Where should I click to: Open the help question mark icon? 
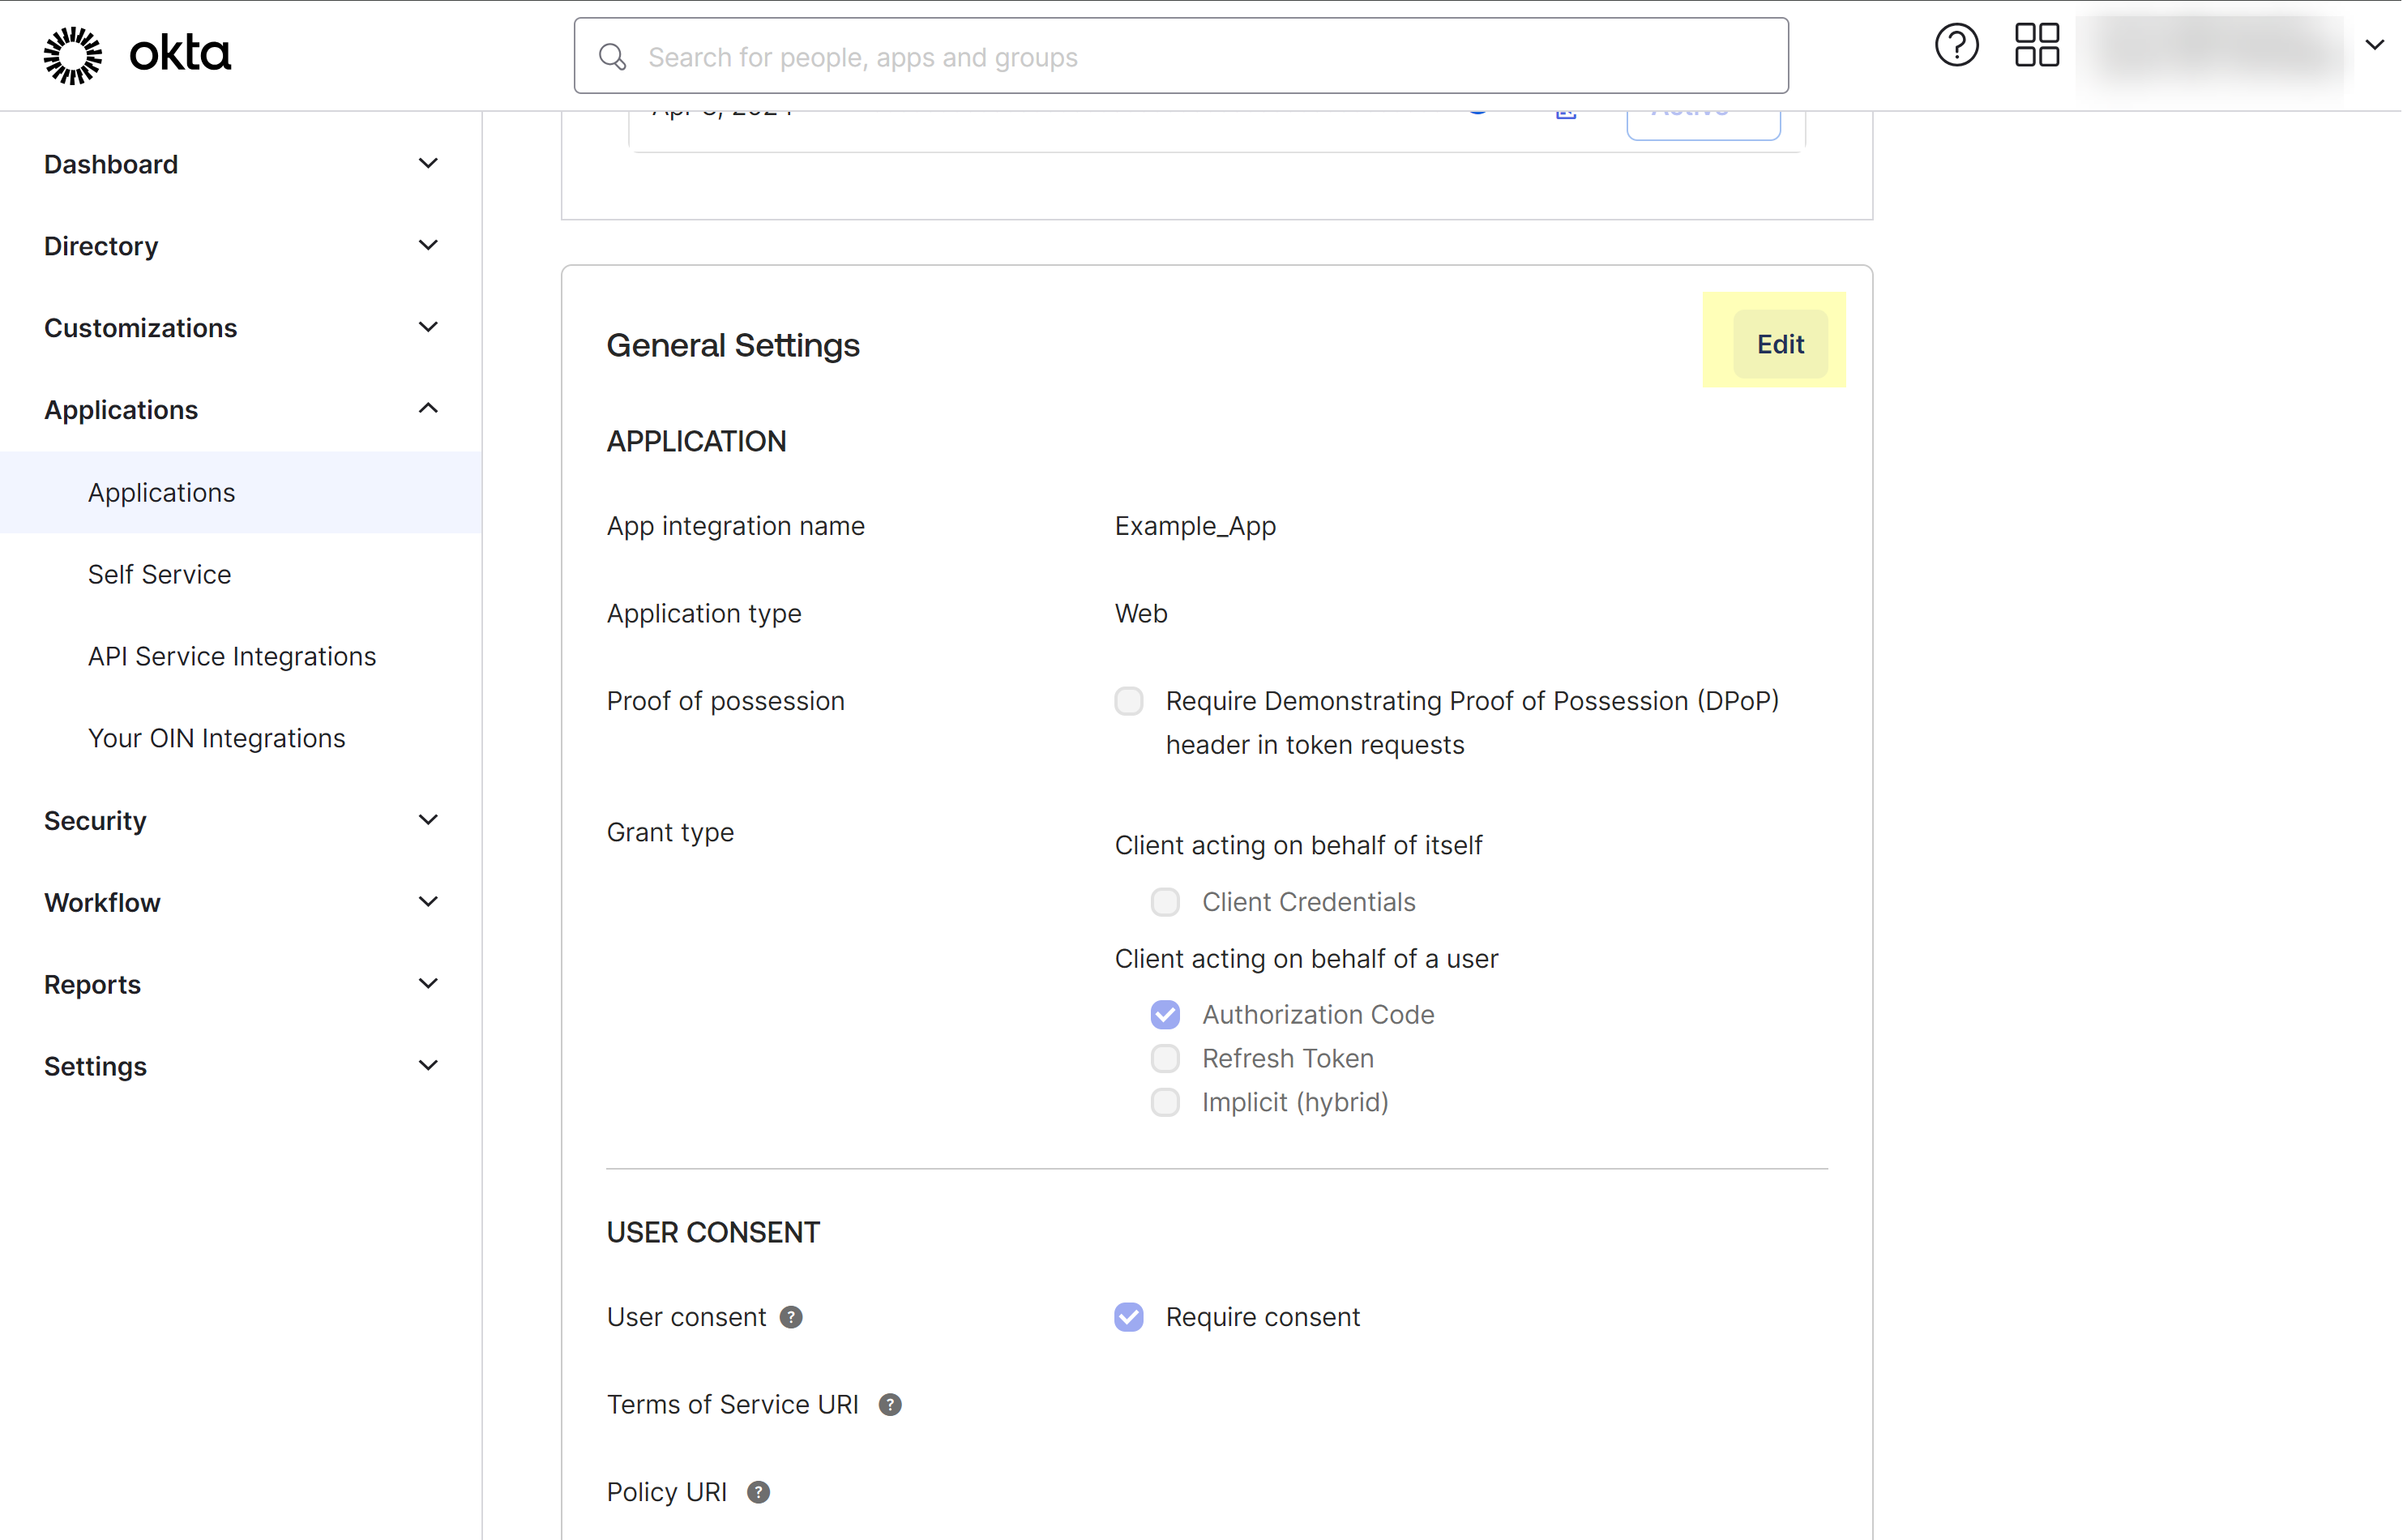1956,45
